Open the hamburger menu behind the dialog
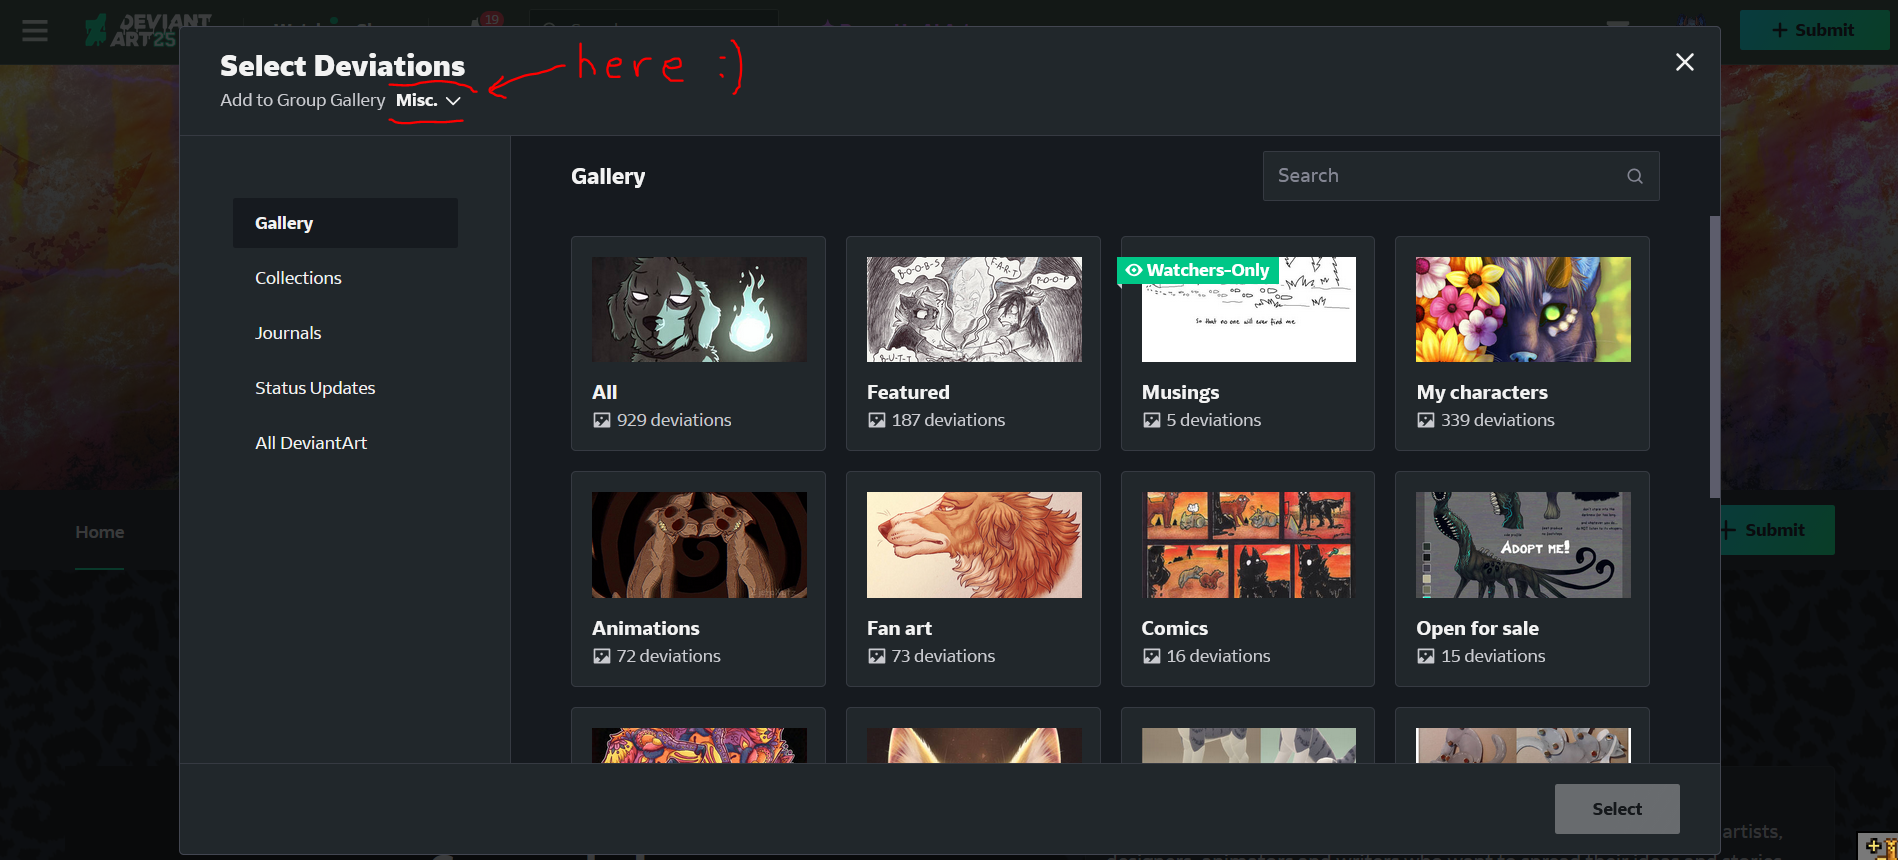This screenshot has height=860, width=1898. (35, 31)
